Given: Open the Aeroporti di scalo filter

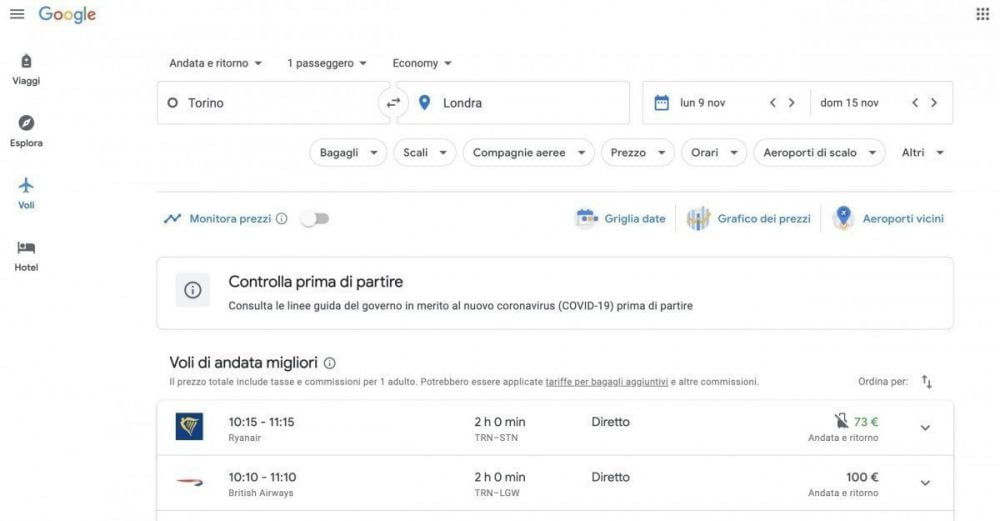Looking at the screenshot, I should (x=819, y=153).
